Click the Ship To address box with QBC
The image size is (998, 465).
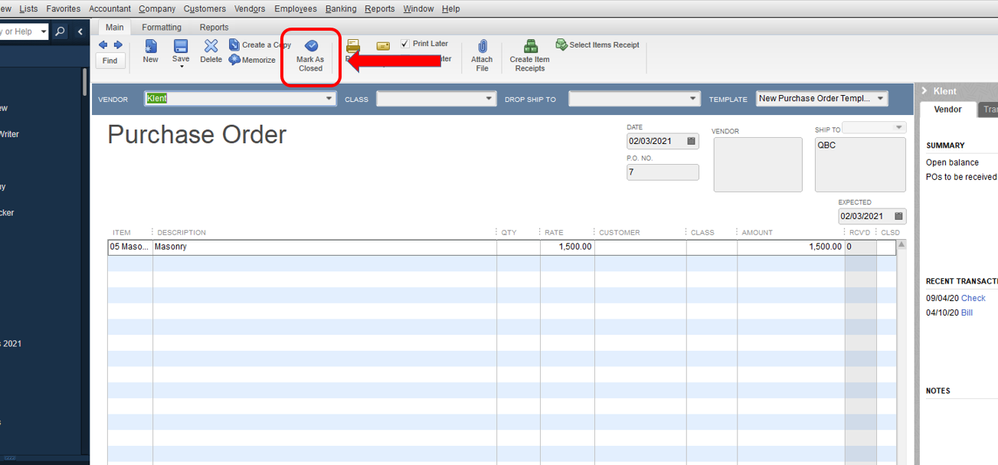point(860,164)
